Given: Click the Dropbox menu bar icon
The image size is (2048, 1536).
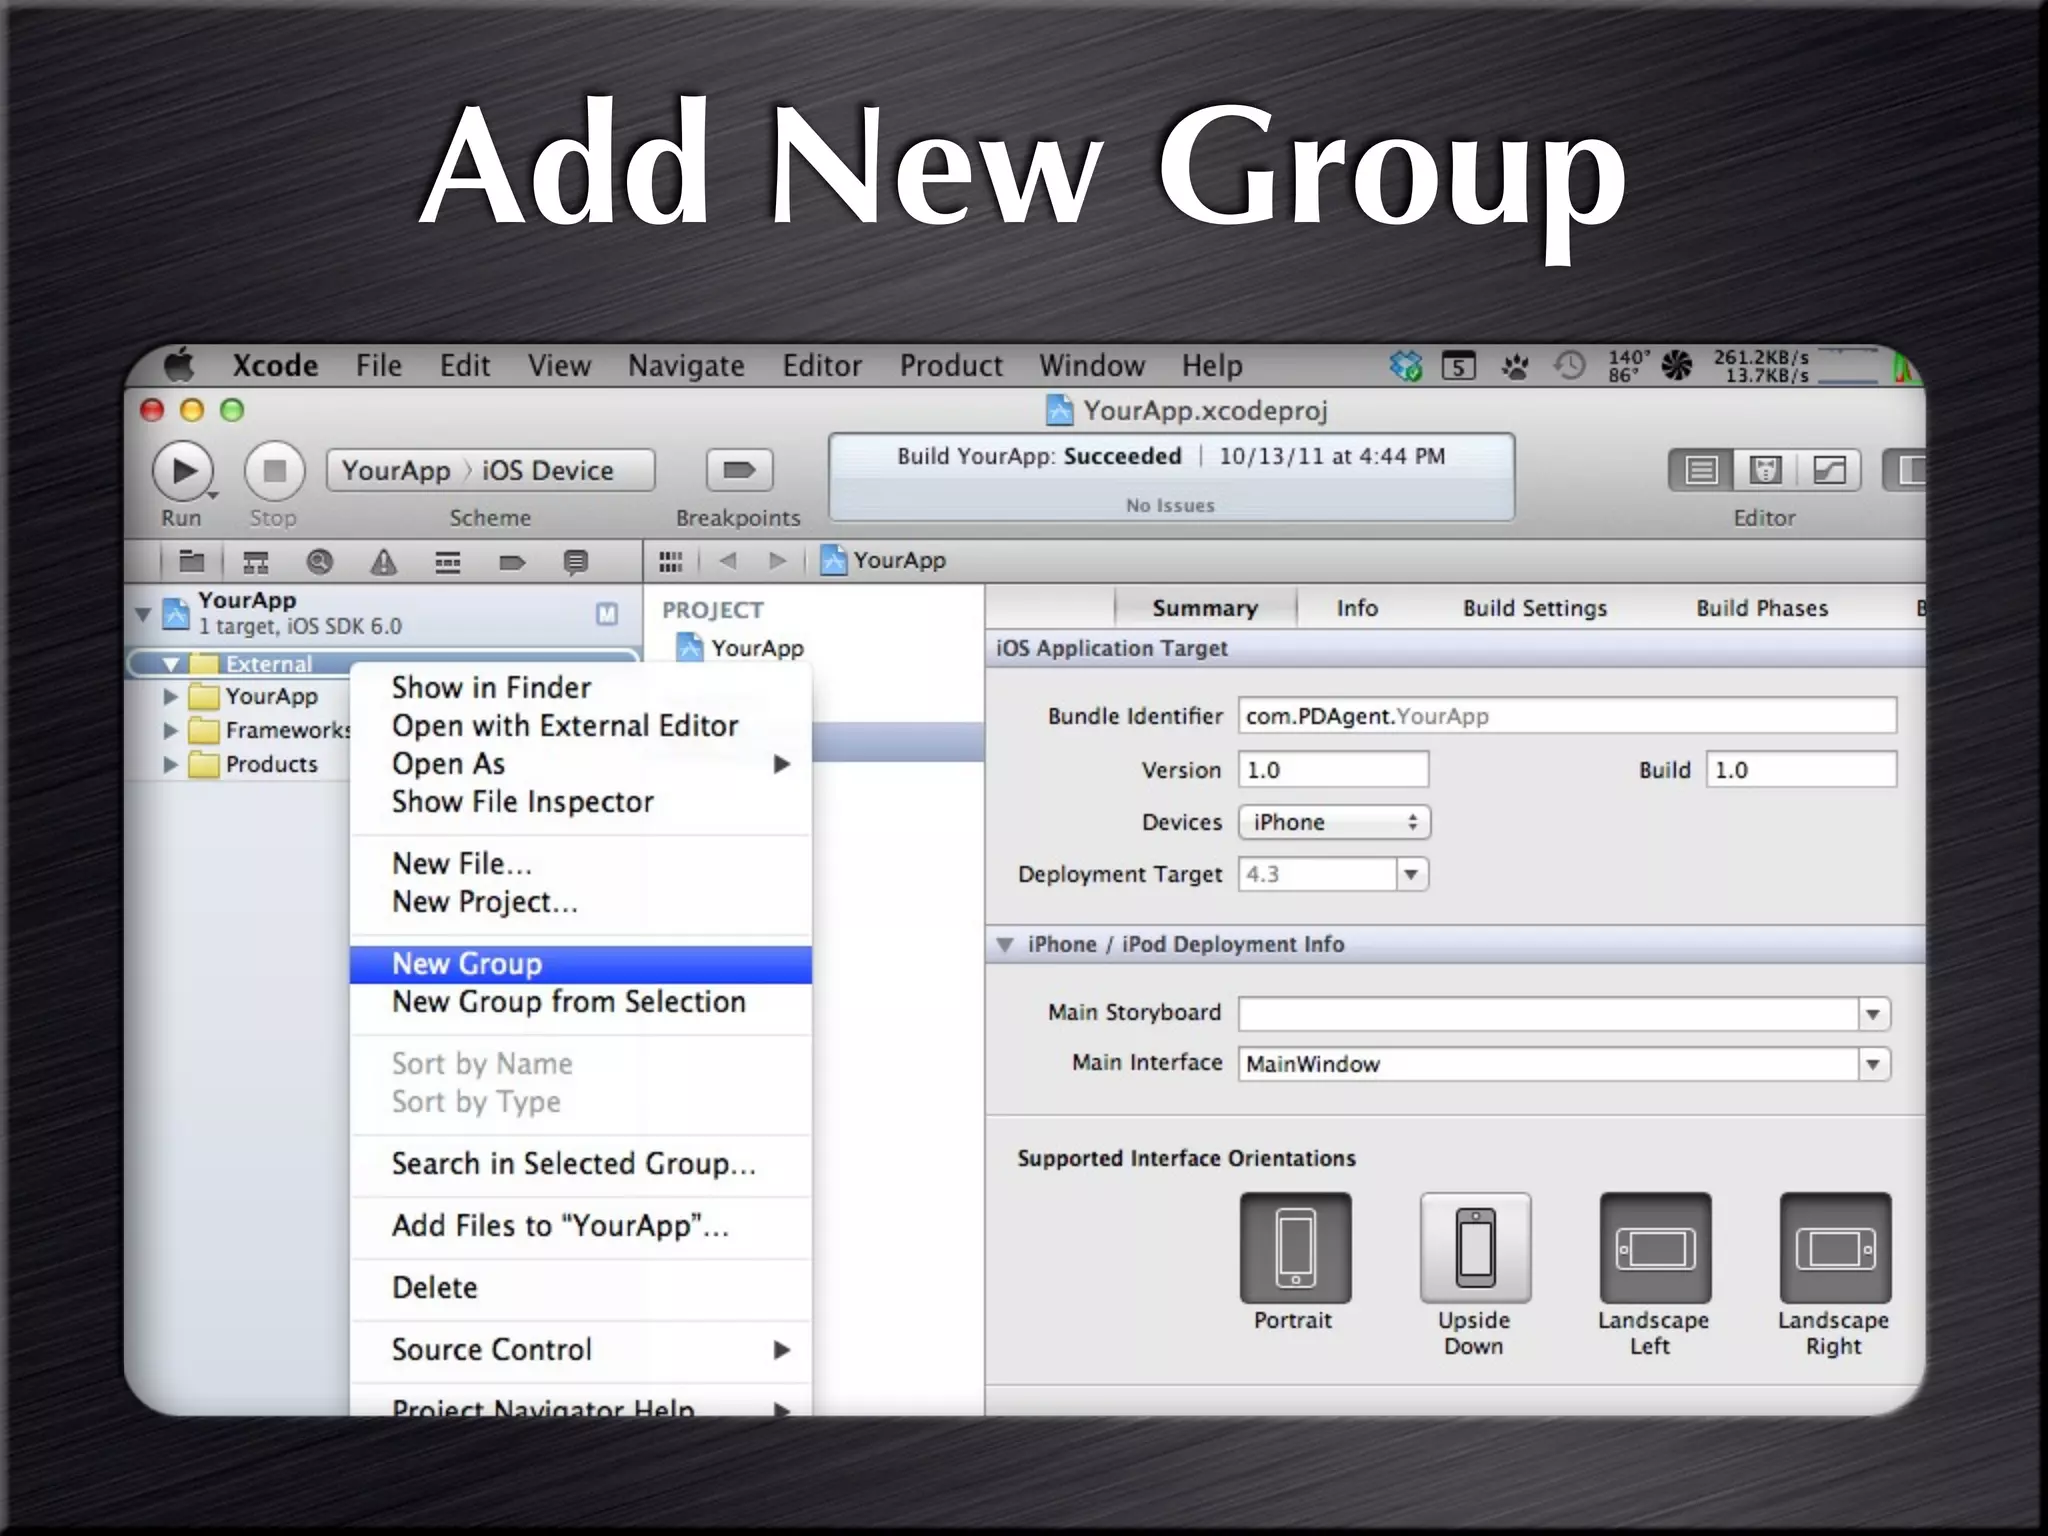Looking at the screenshot, I should click(x=1405, y=366).
